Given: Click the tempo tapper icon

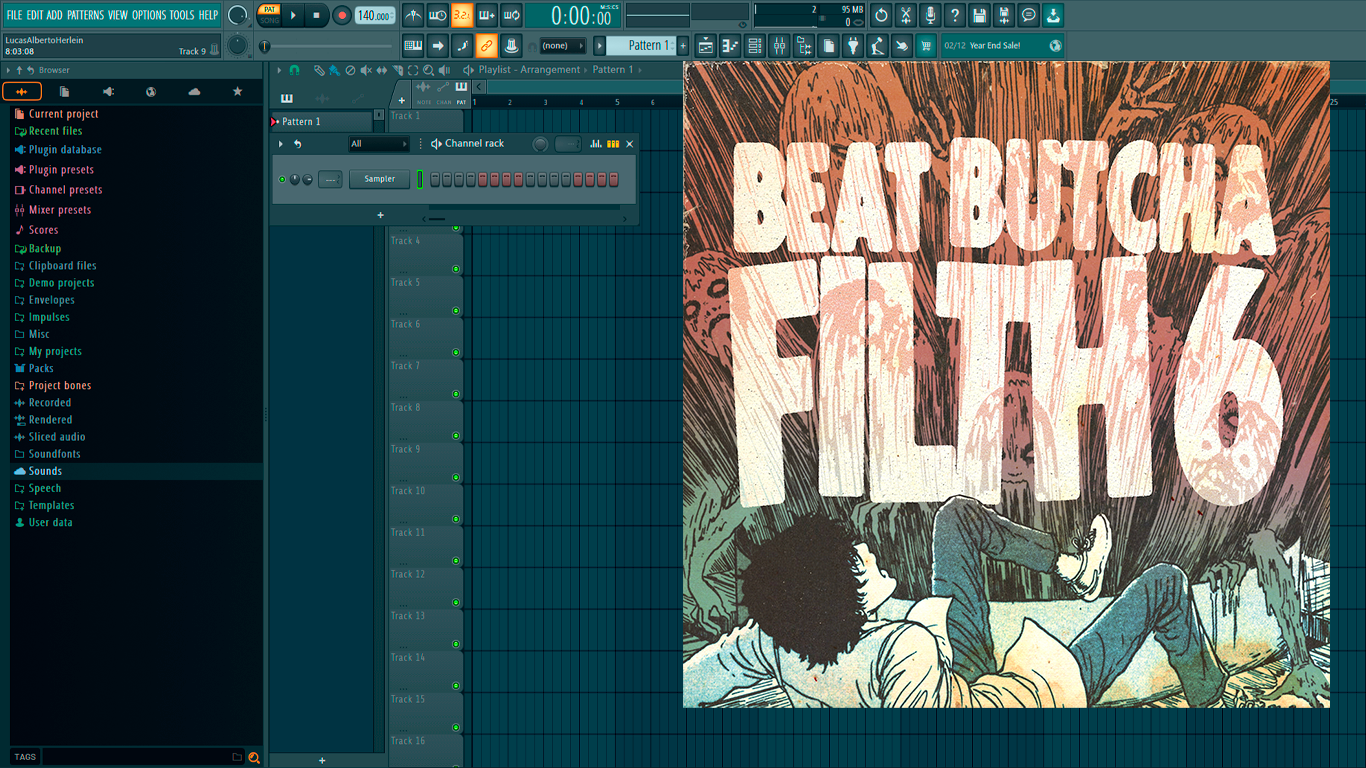Looking at the screenshot, I should click(x=877, y=45).
